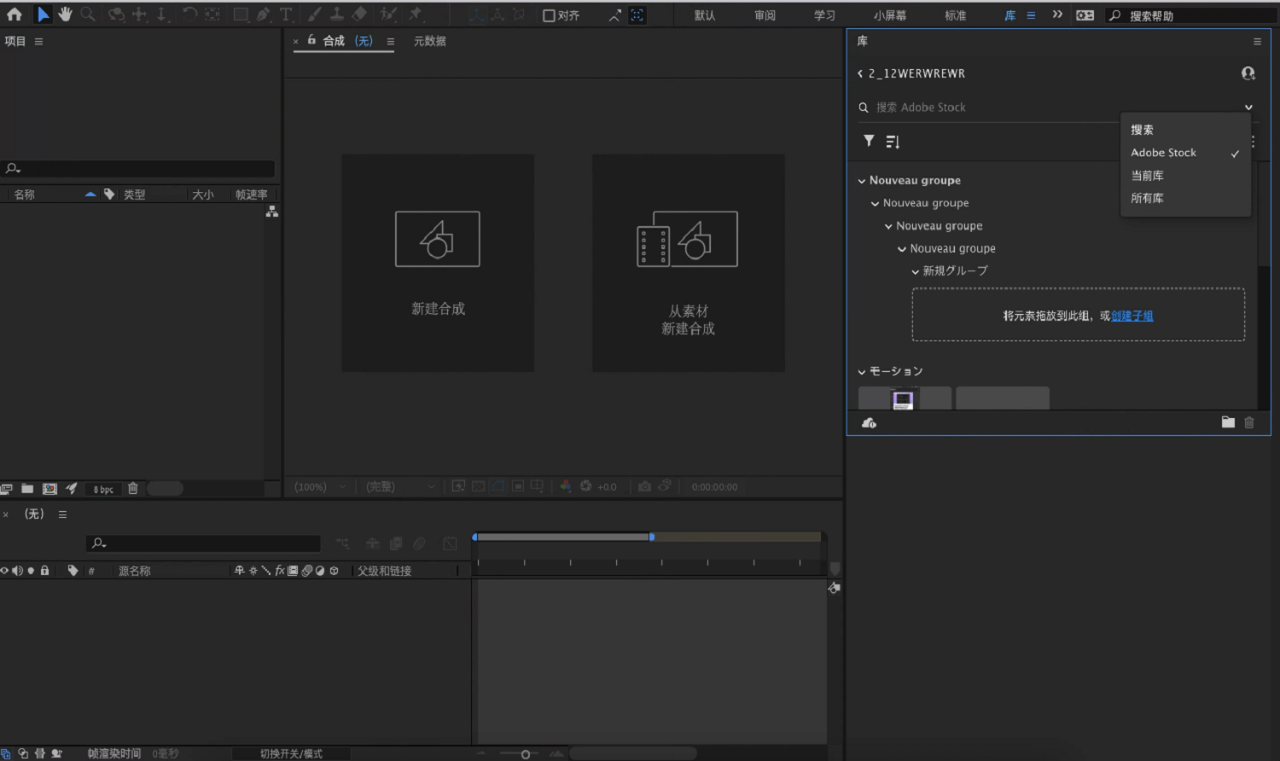Toggle the video eye column switch
This screenshot has width=1280, height=761.
[x=5, y=570]
